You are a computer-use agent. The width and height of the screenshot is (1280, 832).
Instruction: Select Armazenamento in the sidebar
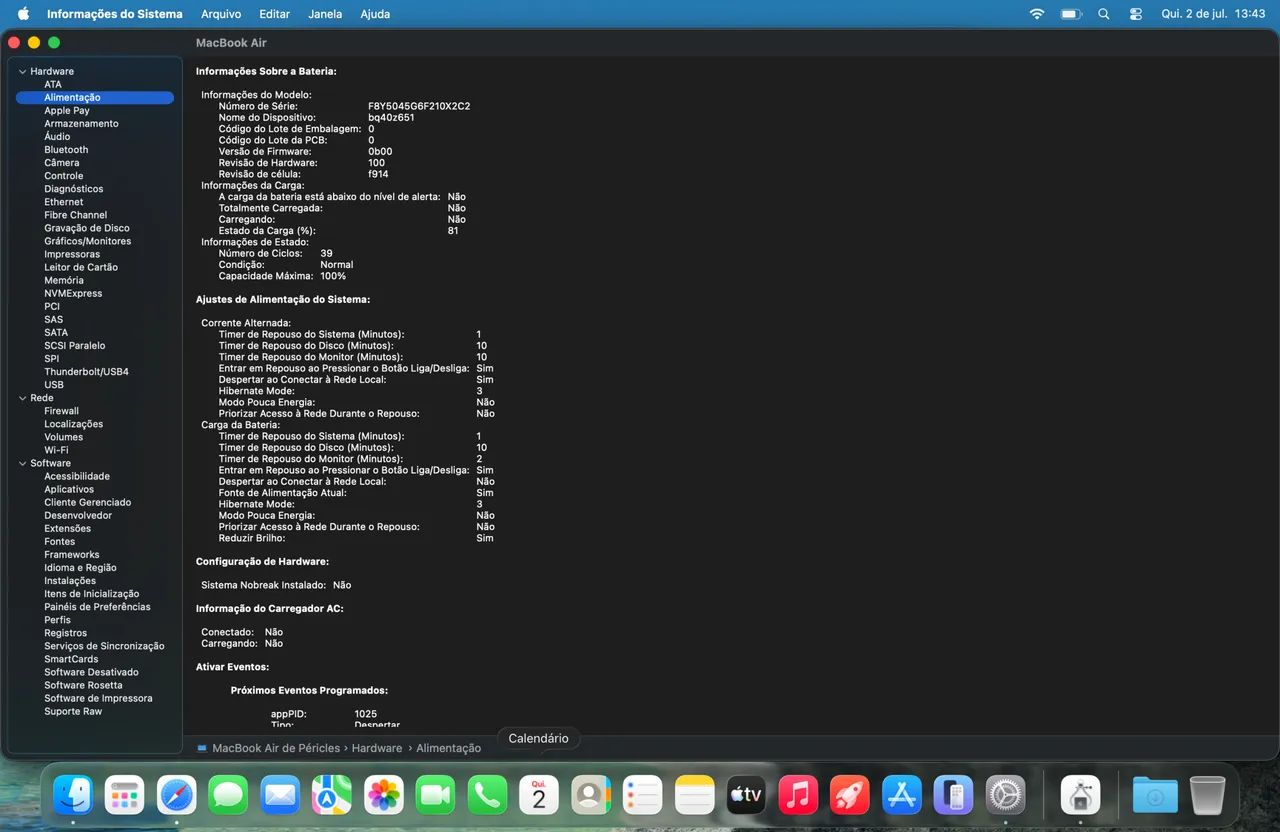click(x=81, y=124)
